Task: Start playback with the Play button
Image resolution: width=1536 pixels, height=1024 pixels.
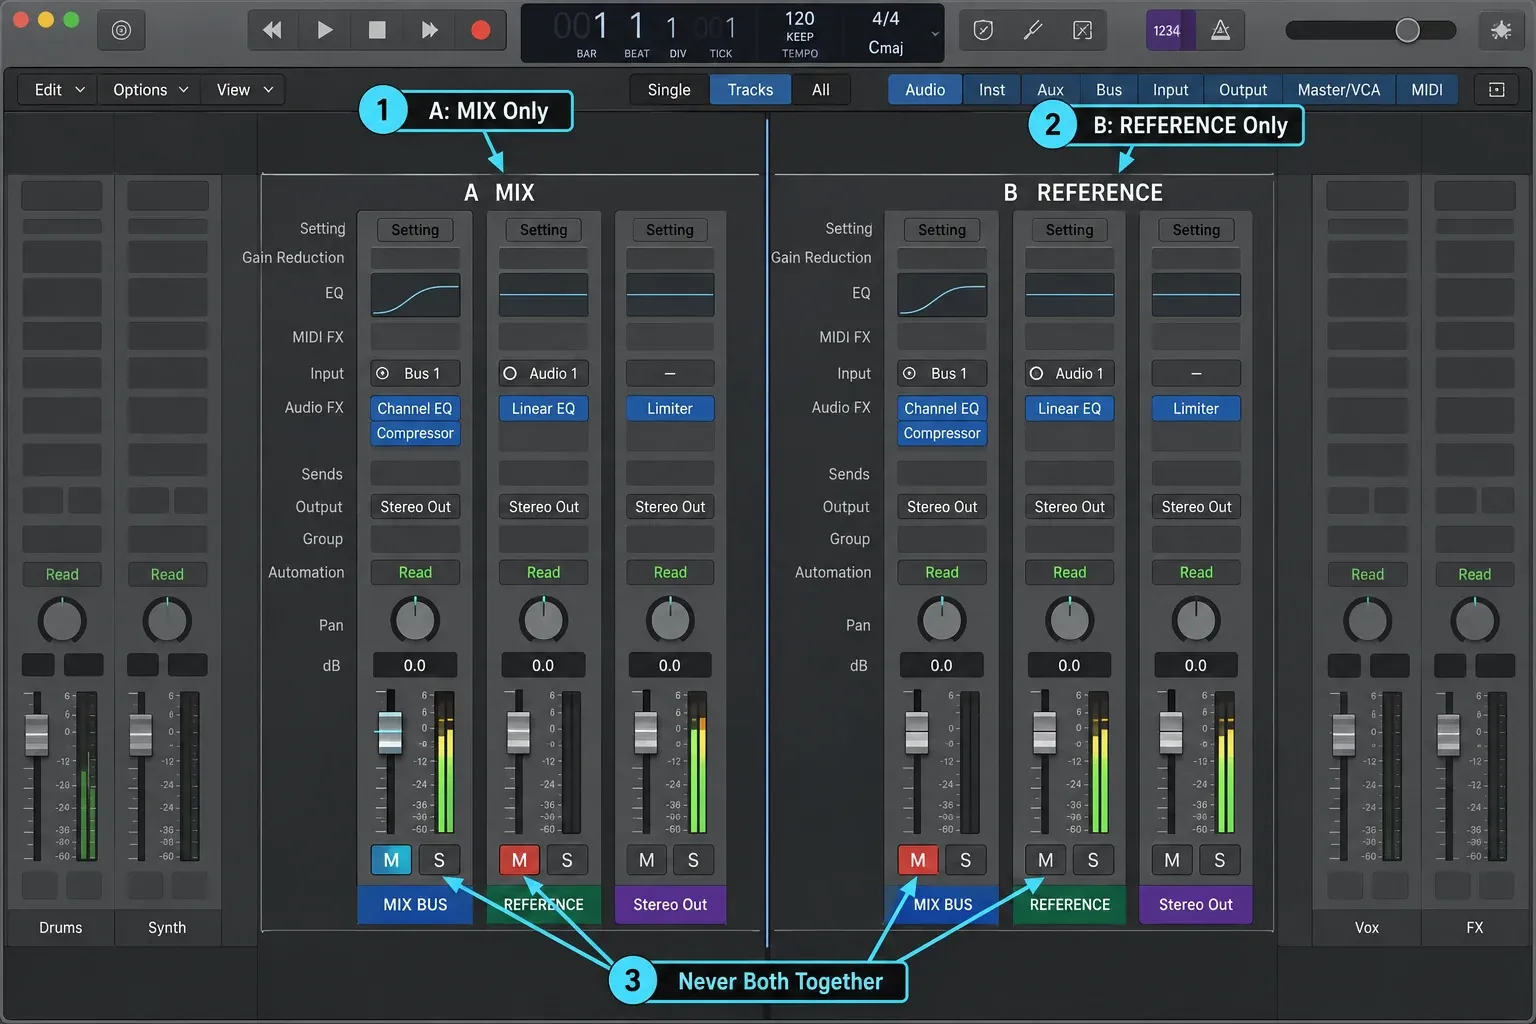Action: (x=325, y=30)
